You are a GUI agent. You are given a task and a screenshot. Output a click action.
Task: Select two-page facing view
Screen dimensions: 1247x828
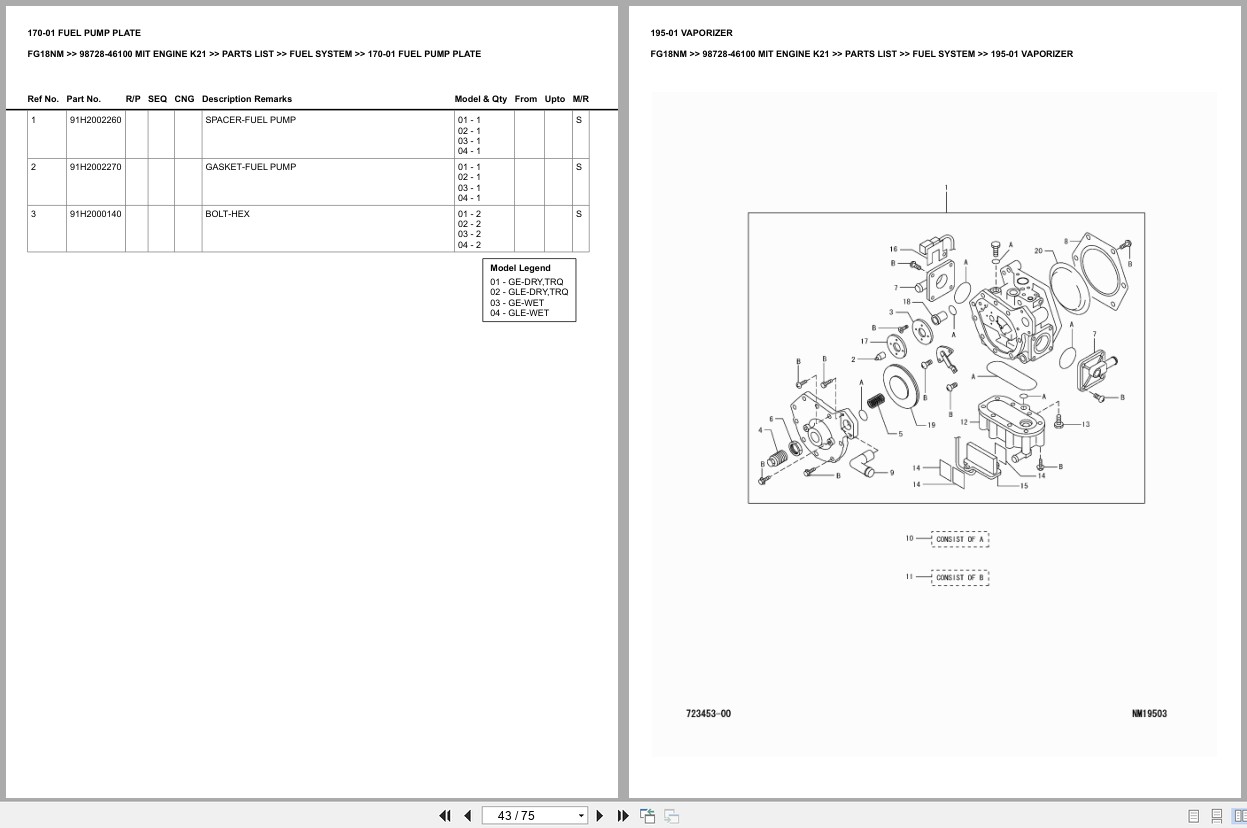1238,816
